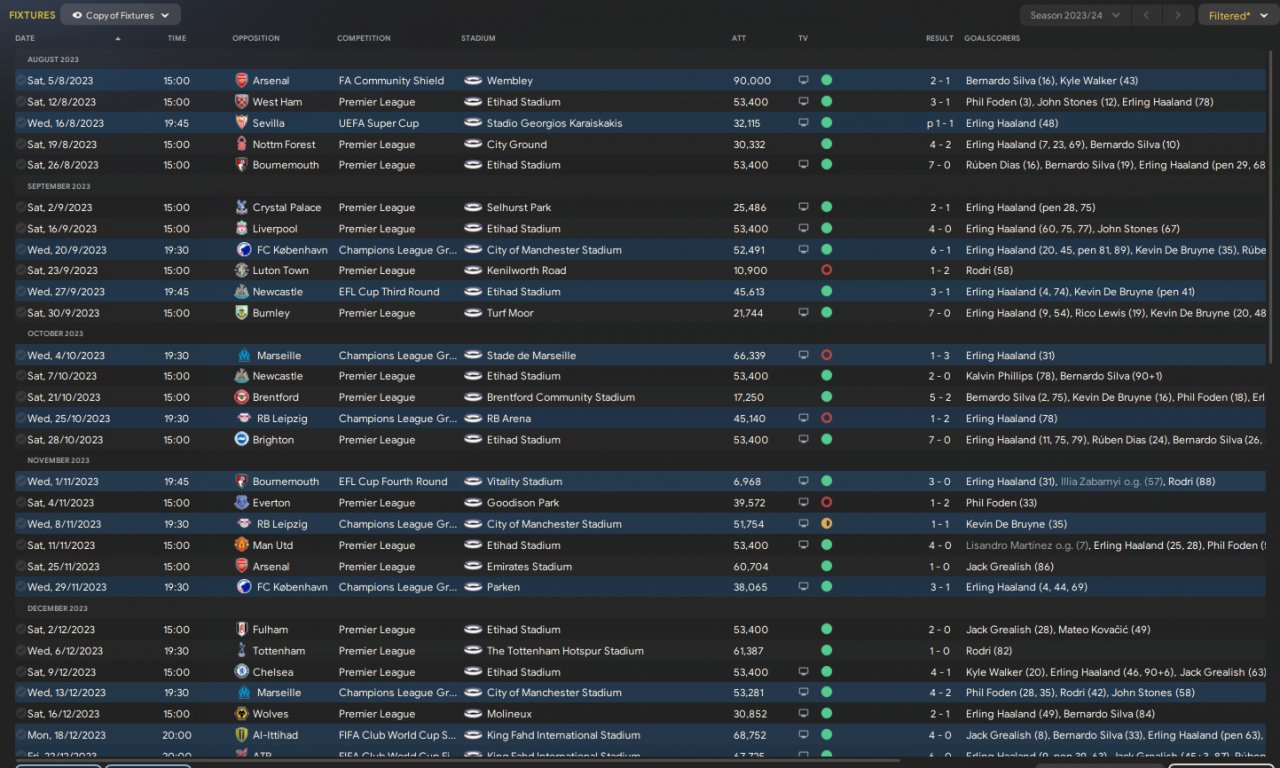This screenshot has width=1280, height=768.
Task: Go to the next season with right arrow
Action: 1179,15
